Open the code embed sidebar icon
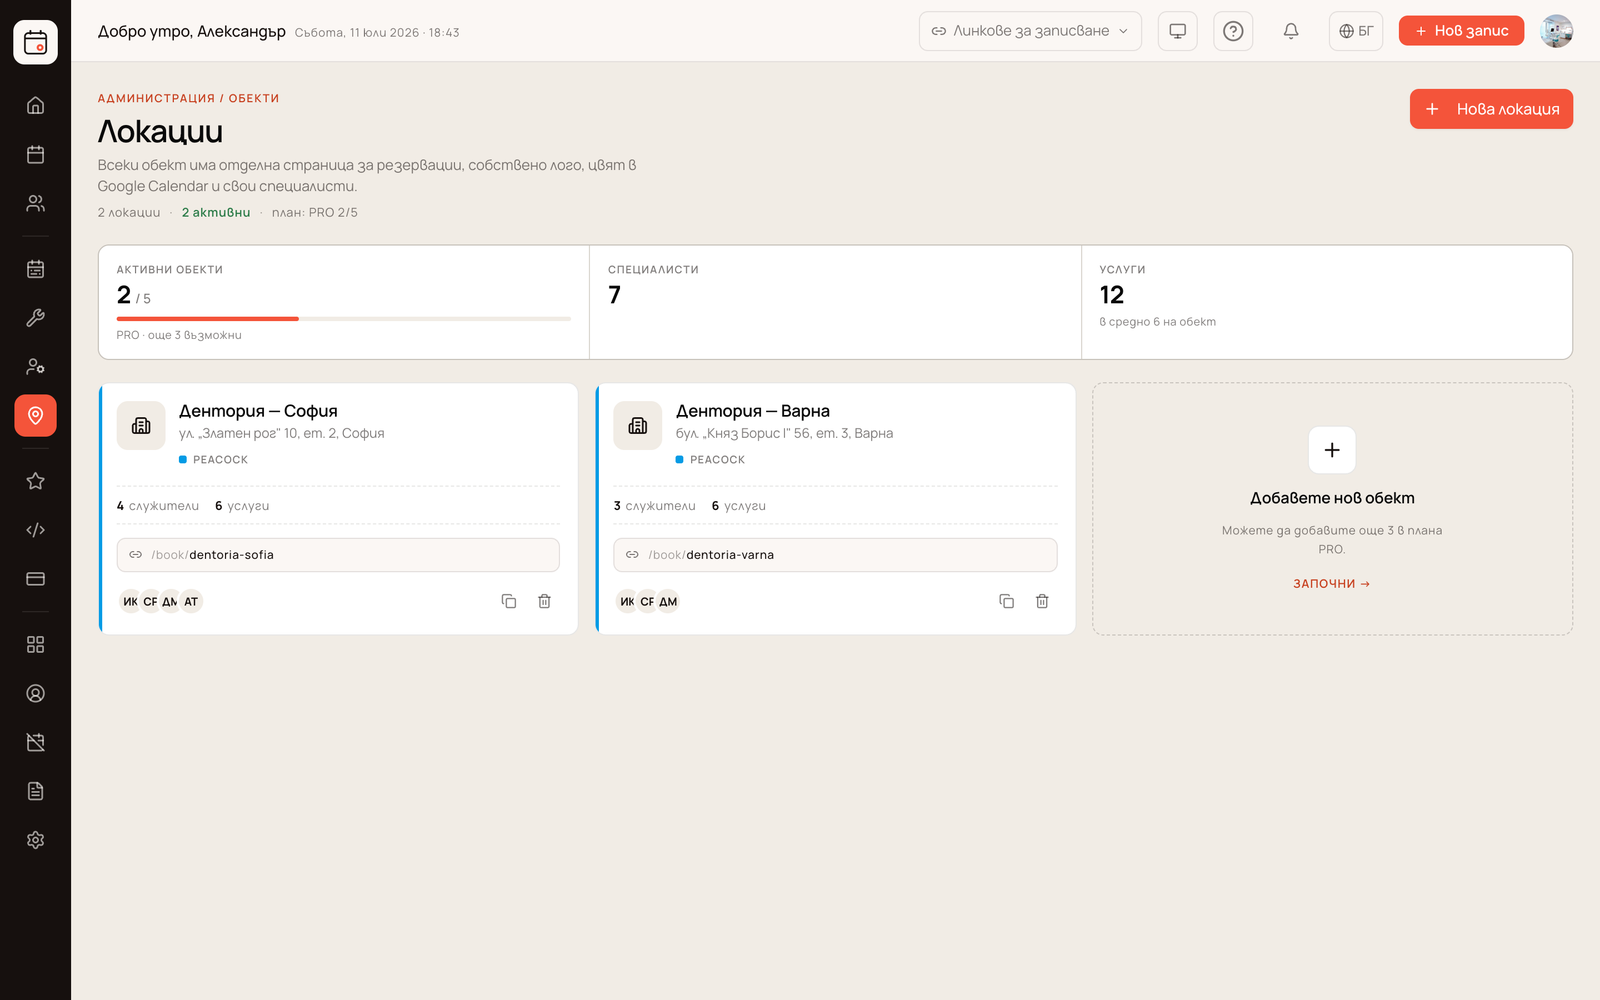The image size is (1600, 1000). tap(35, 530)
